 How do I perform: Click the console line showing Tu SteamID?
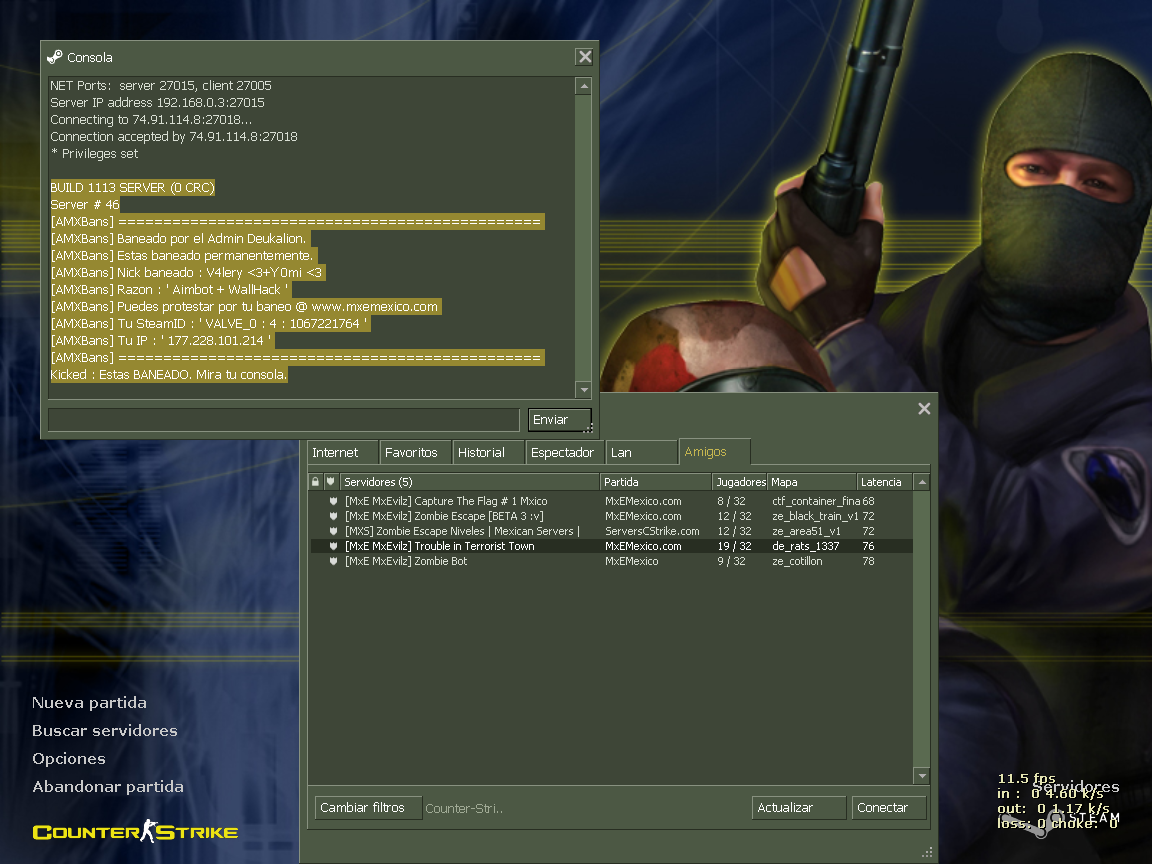pos(209,323)
